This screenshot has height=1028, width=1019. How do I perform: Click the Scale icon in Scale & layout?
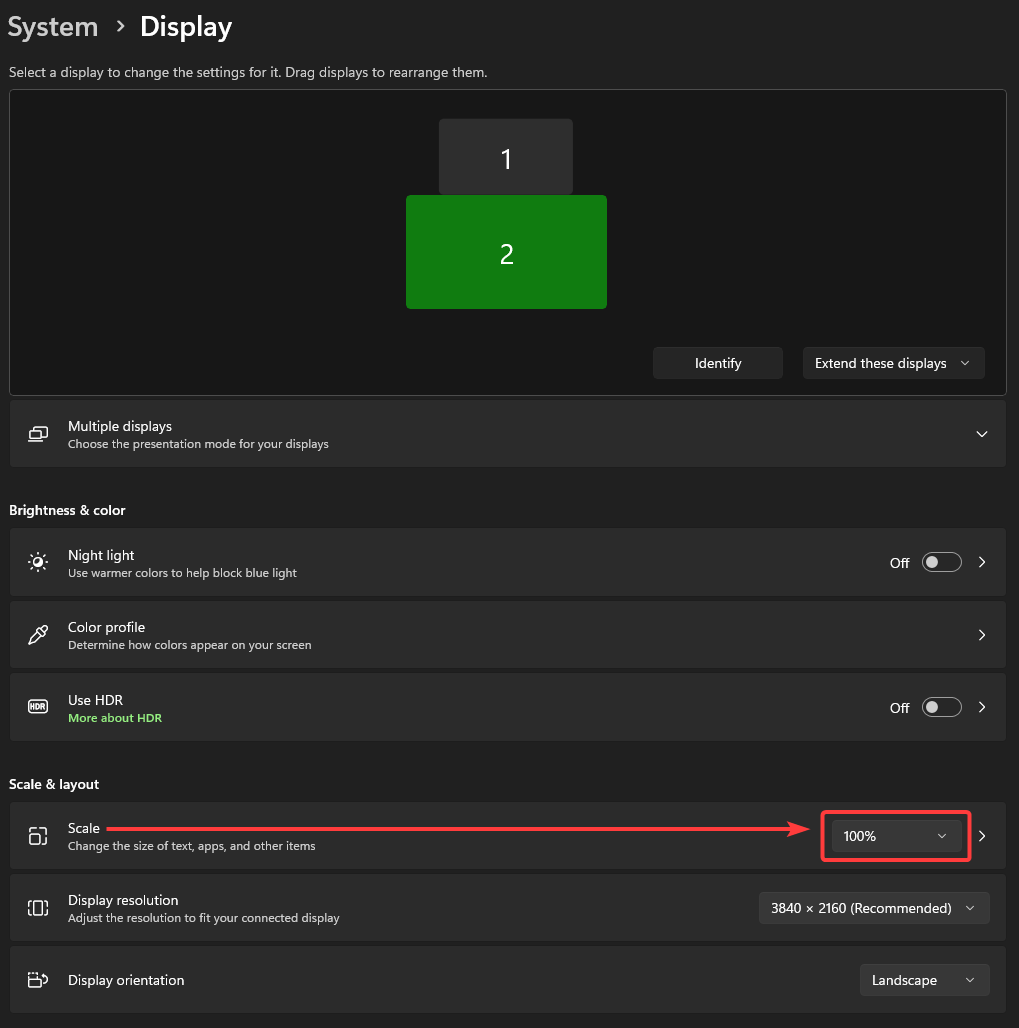(x=38, y=836)
